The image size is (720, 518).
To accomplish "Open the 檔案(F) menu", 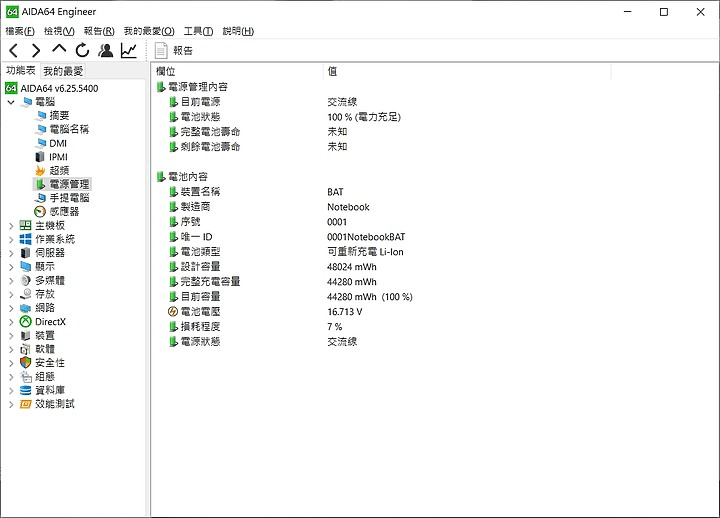I will [20, 31].
